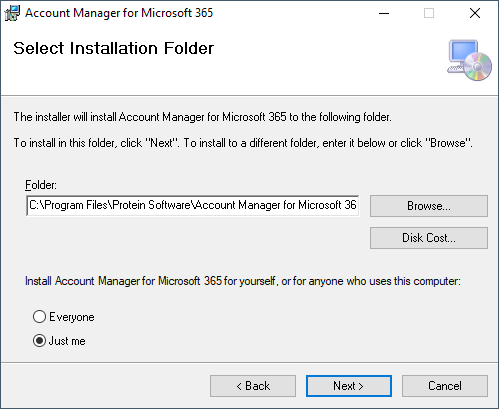499x409 pixels.
Task: Click the computer and disc setup graphic
Action: coord(469,60)
